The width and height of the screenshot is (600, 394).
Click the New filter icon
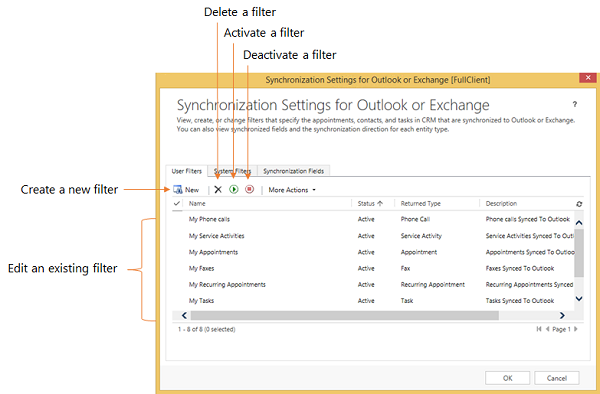[x=178, y=189]
